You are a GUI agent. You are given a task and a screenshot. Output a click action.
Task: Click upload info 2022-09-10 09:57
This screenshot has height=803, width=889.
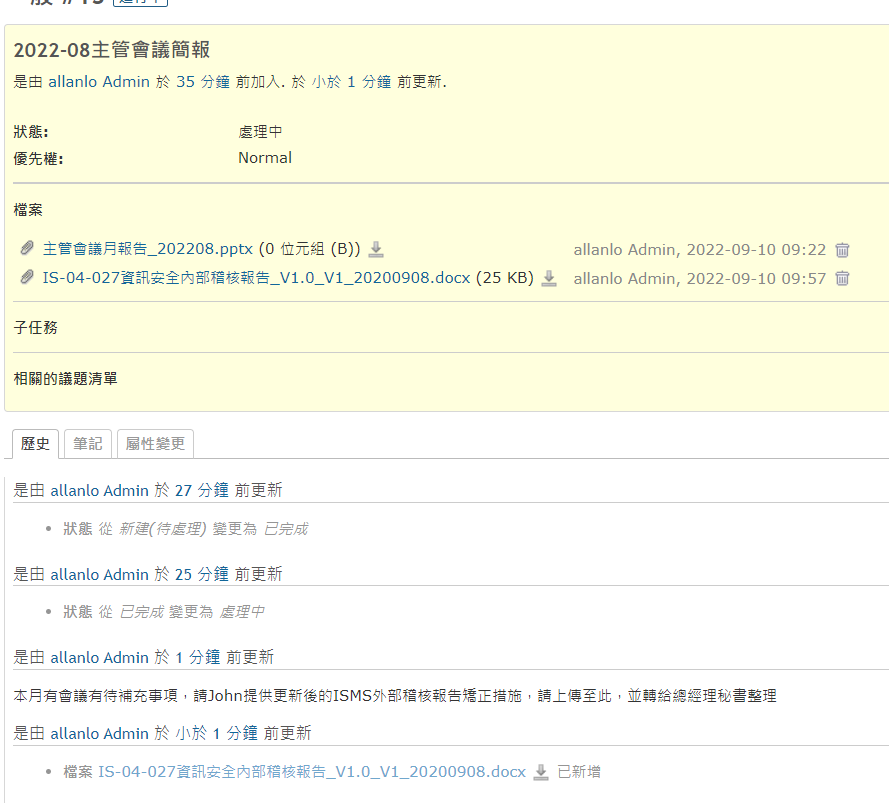pos(700,278)
